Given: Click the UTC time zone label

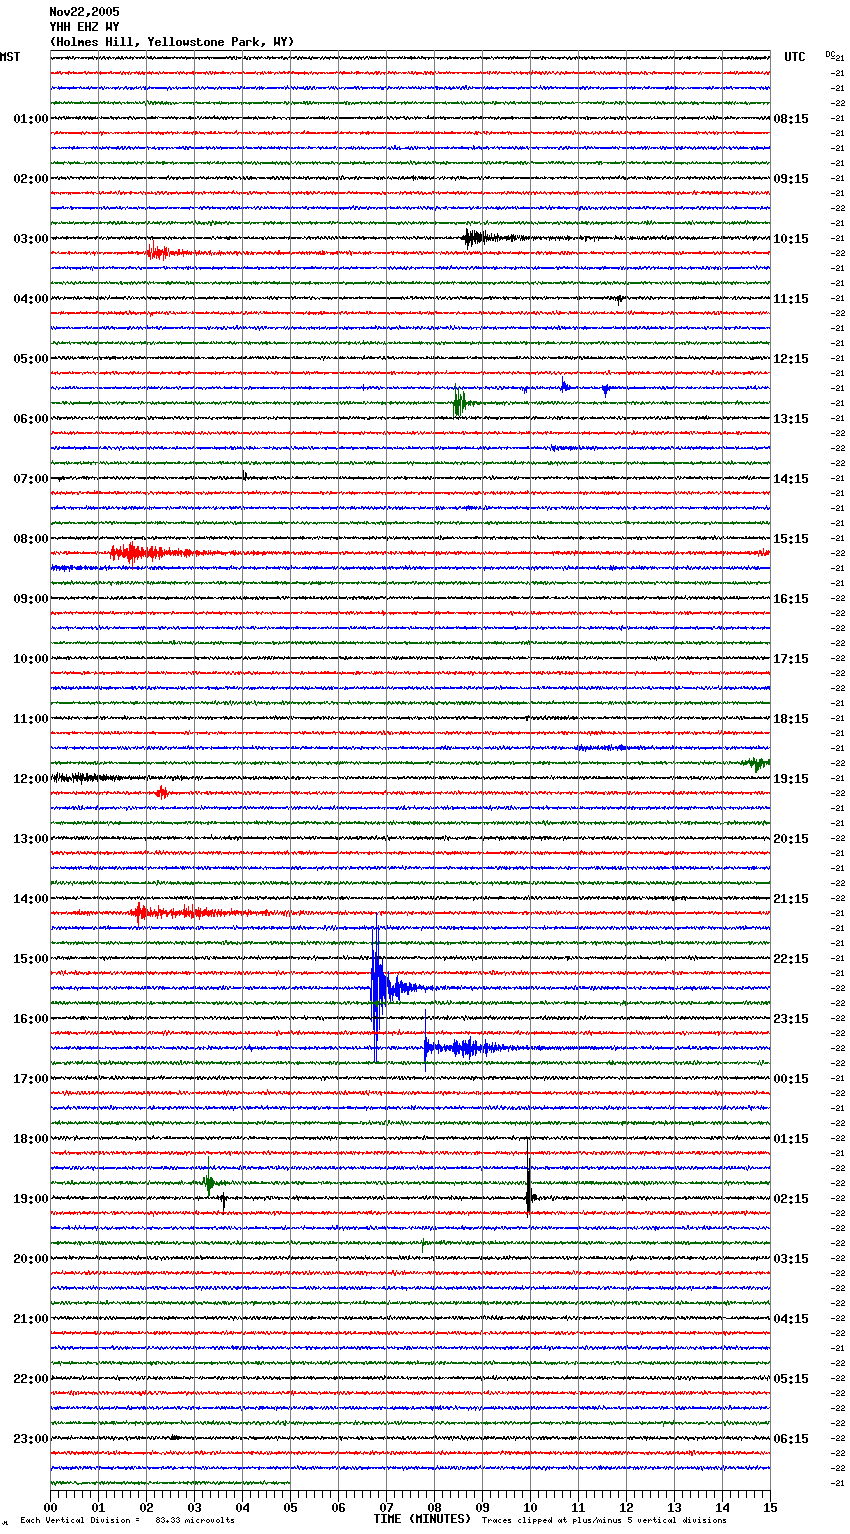Looking at the screenshot, I should (795, 57).
